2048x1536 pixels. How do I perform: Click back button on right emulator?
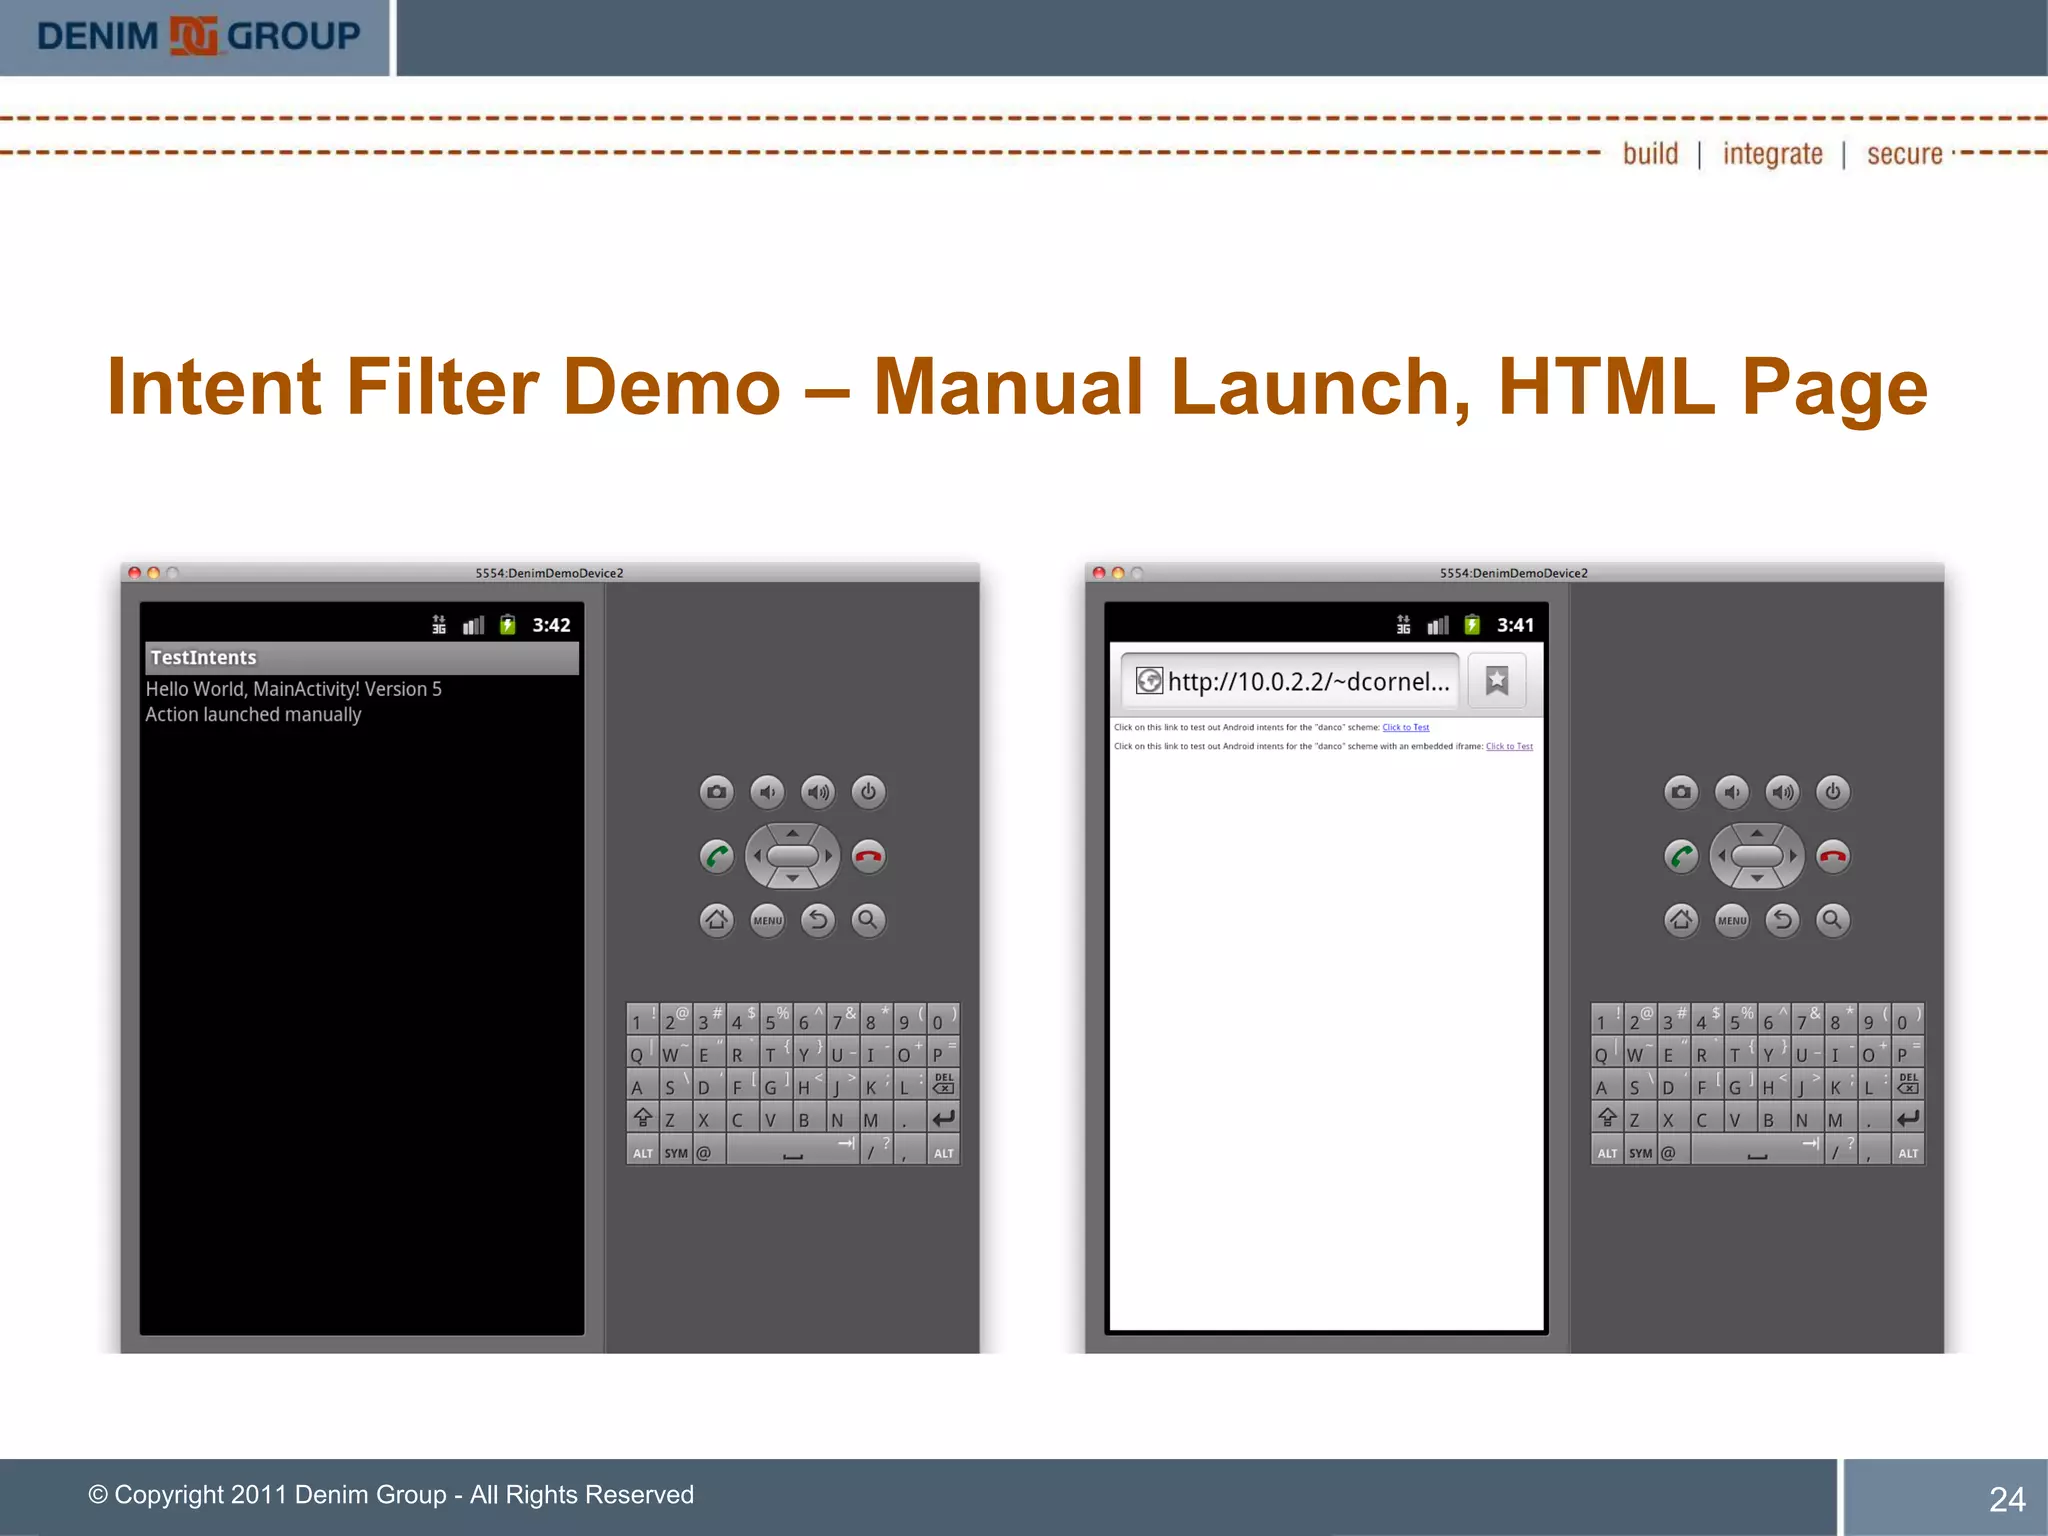(1782, 920)
